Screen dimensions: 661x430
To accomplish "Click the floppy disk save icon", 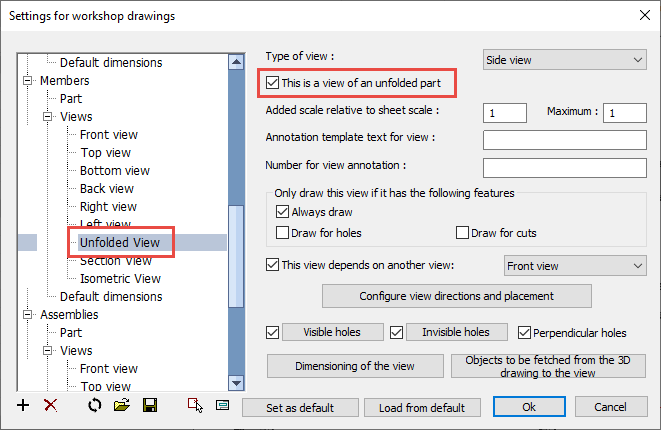I will 150,406.
